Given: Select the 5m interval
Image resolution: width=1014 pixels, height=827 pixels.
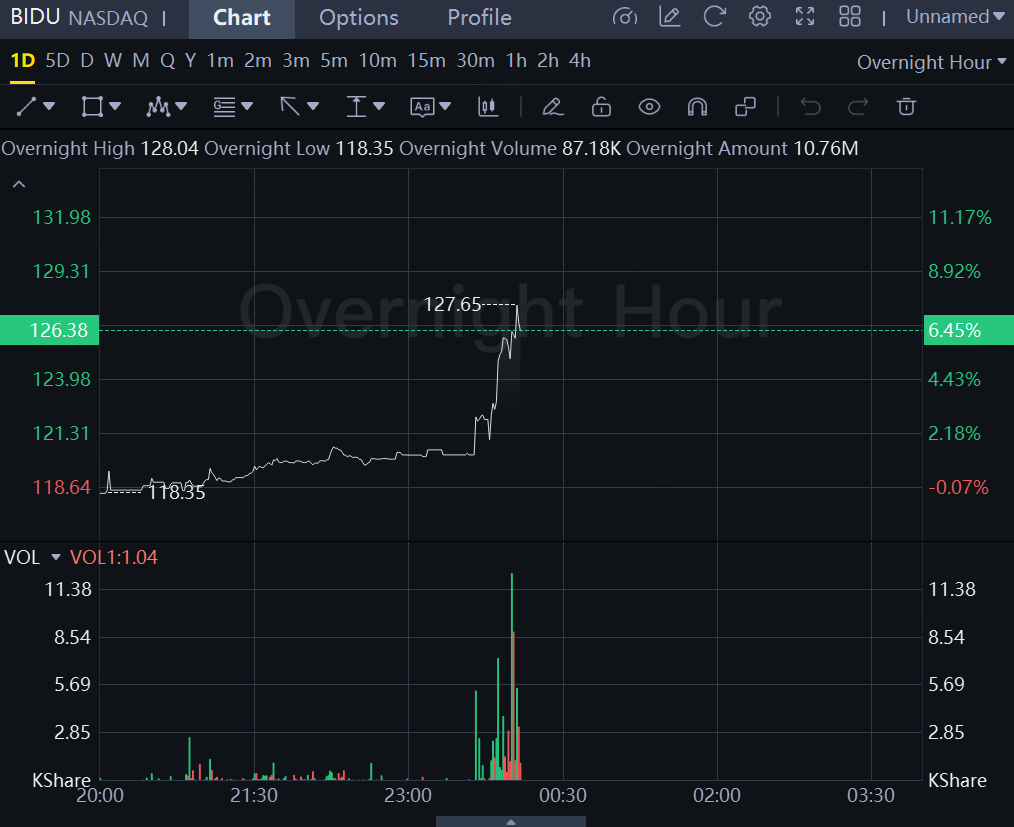Looking at the screenshot, I should [x=334, y=61].
